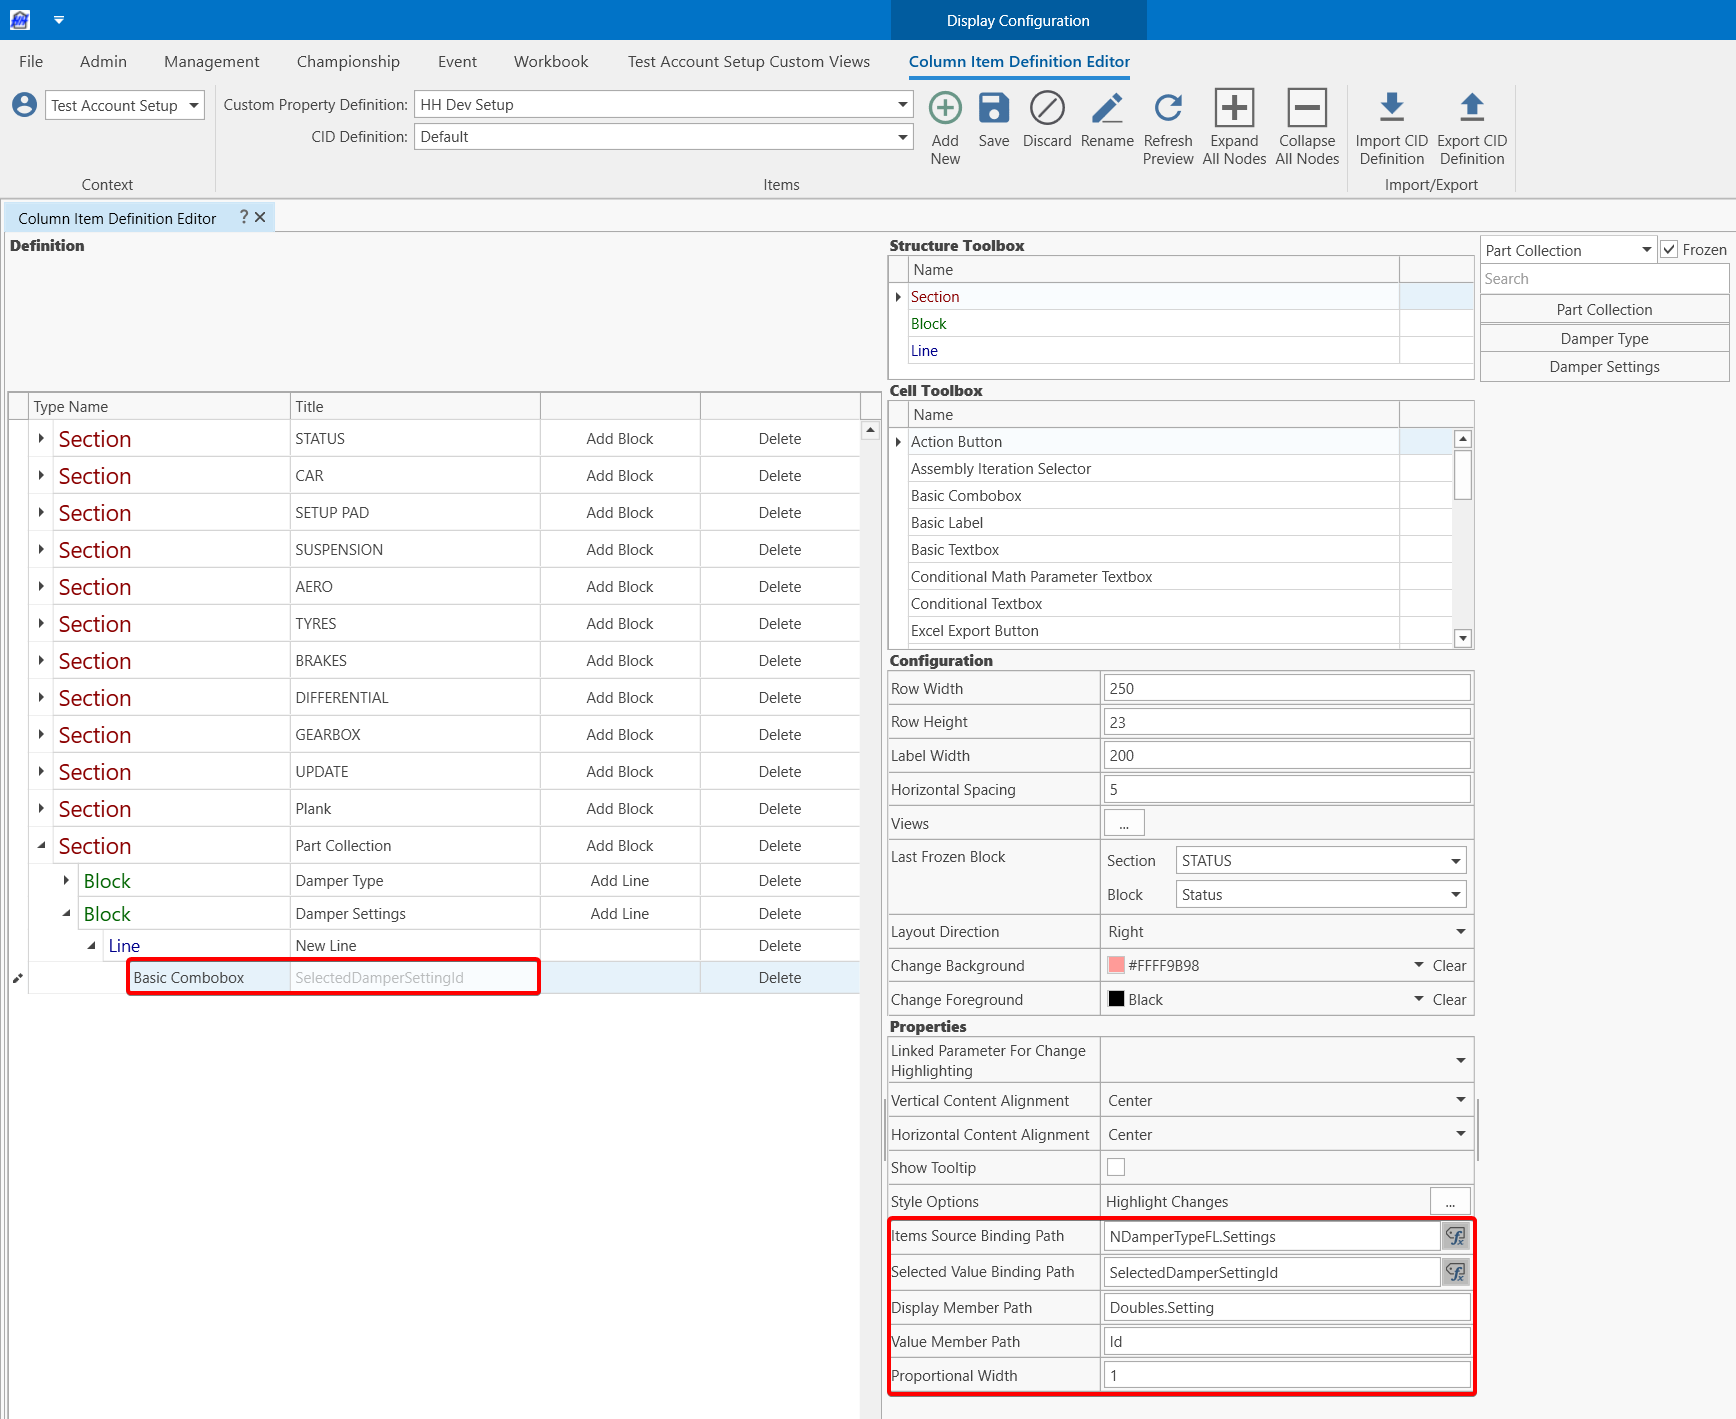The height and width of the screenshot is (1419, 1736).
Task: Open the Championship menu
Action: (348, 62)
